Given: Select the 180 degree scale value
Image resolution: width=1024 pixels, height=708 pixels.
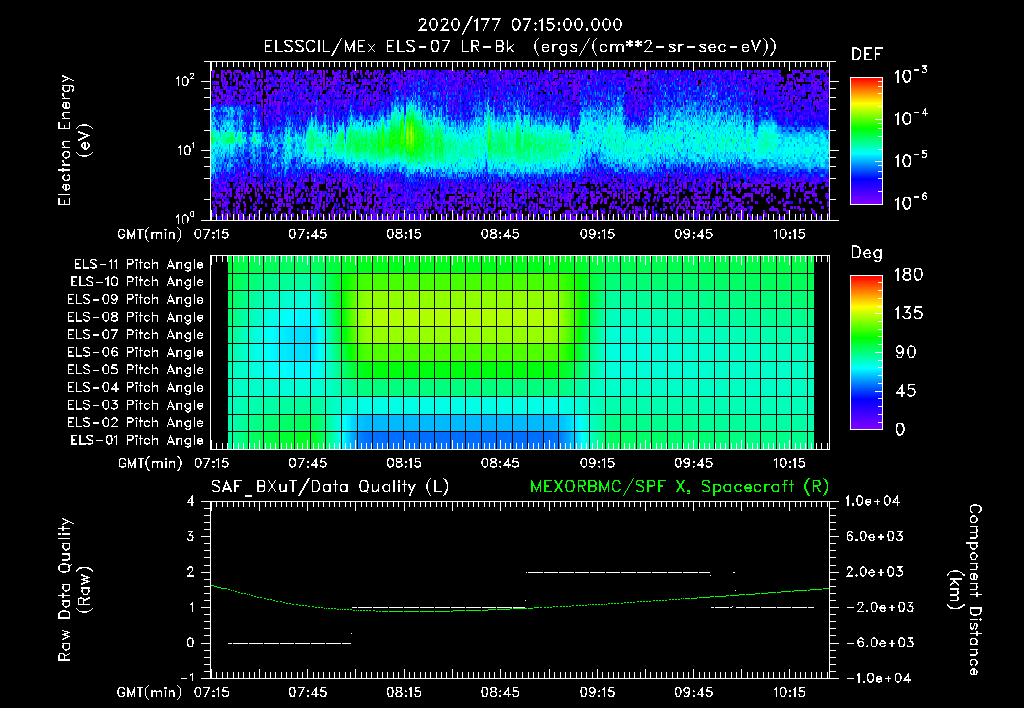Looking at the screenshot, I should tap(908, 274).
